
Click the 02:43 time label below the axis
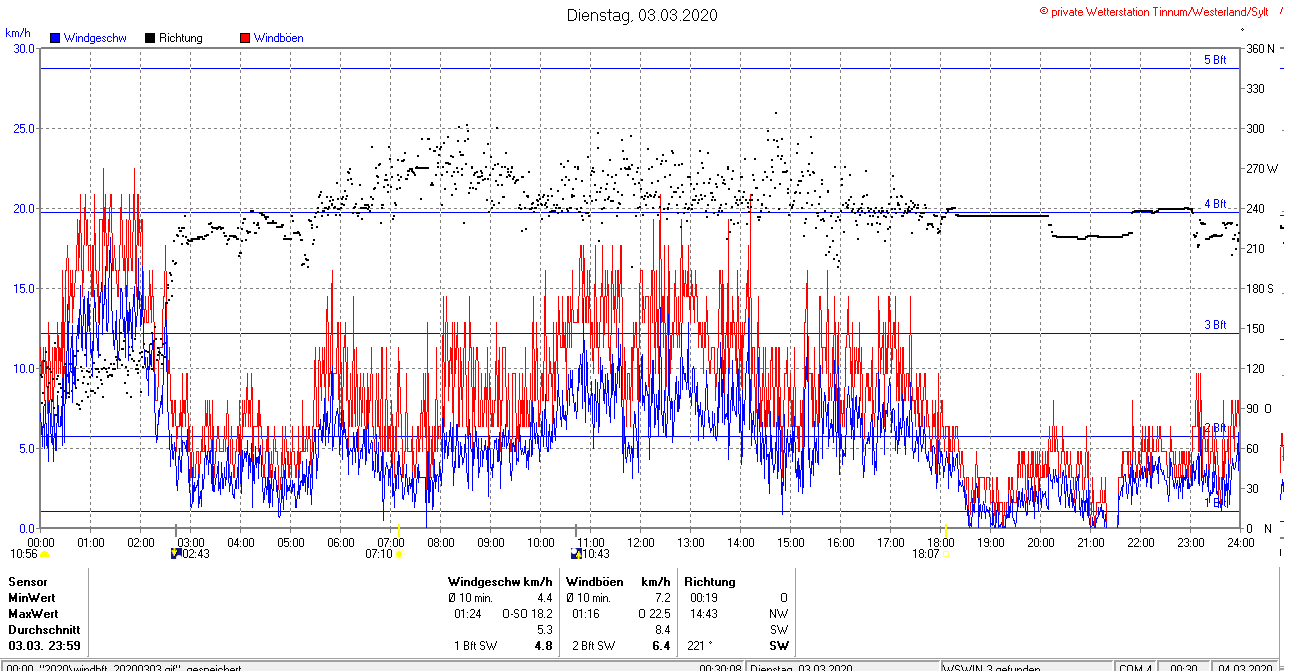tap(196, 553)
